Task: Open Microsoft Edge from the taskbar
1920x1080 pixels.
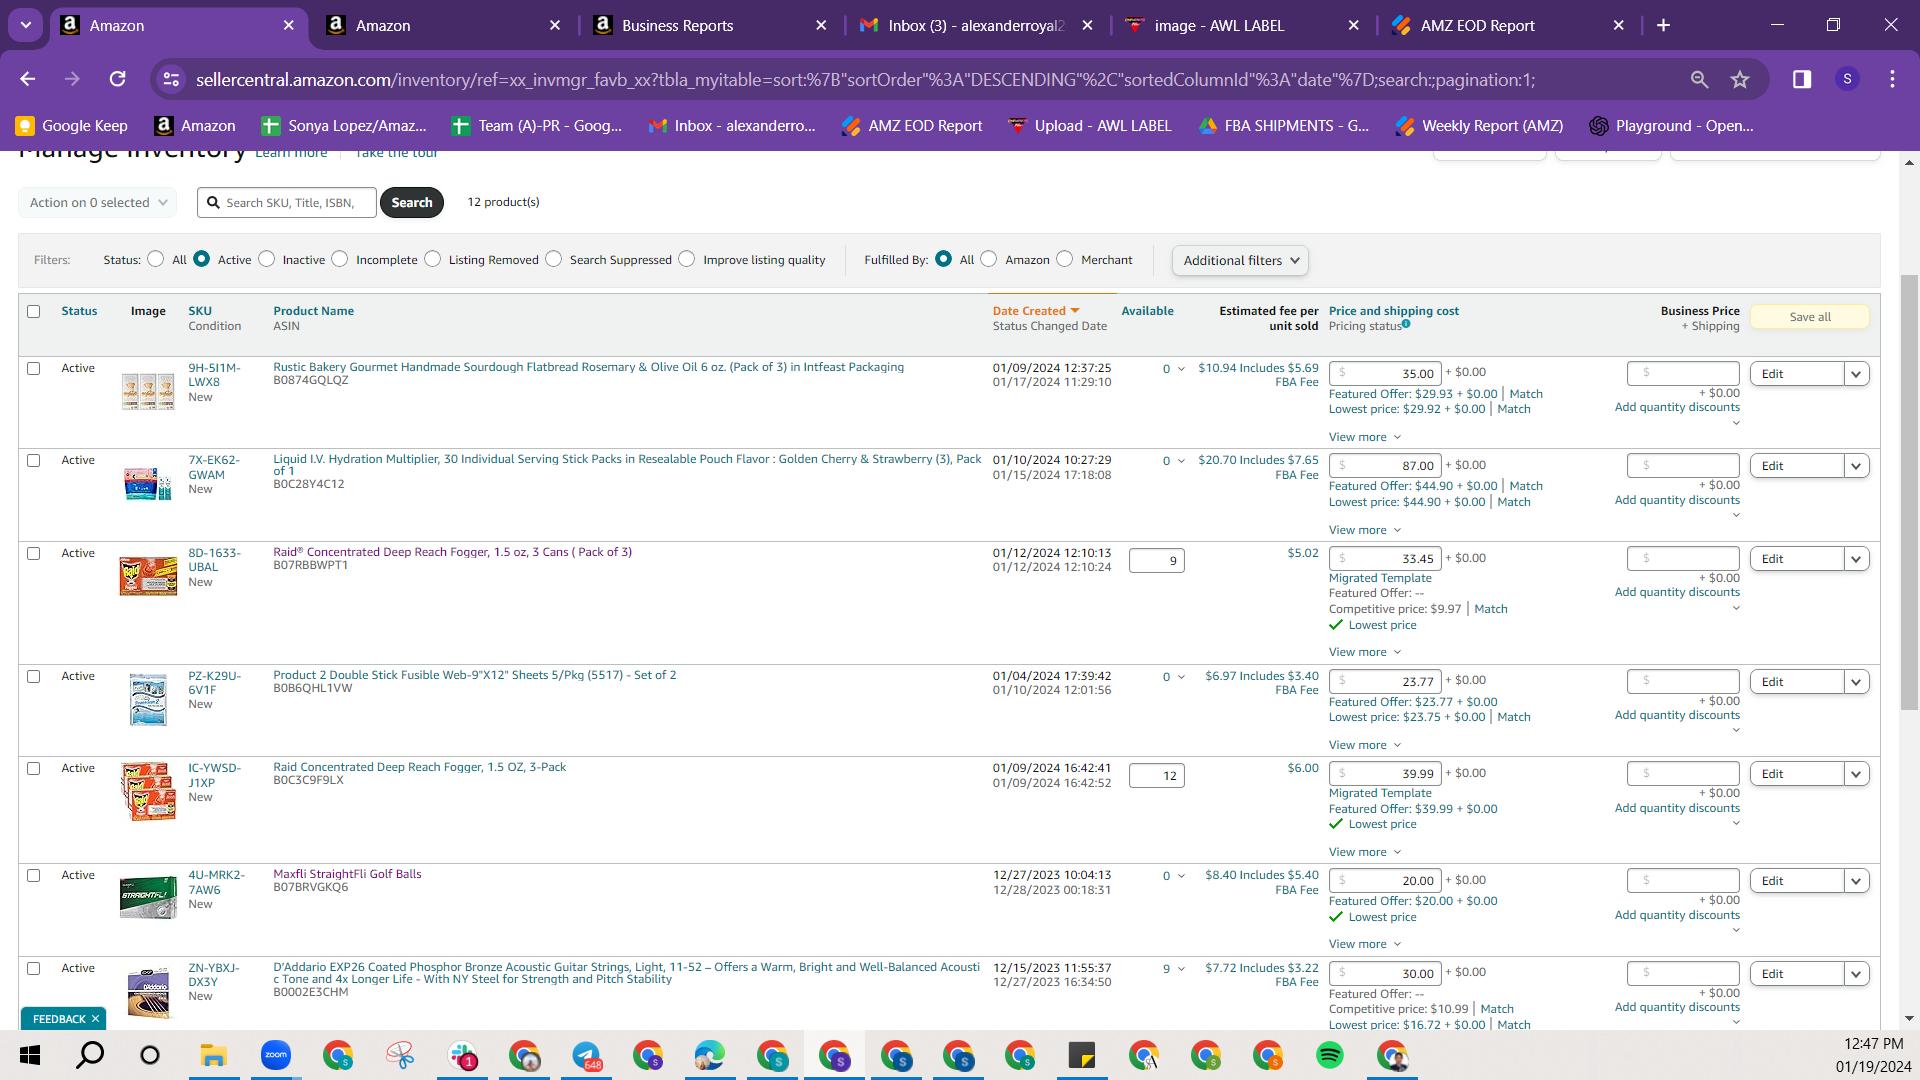Action: pyautogui.click(x=710, y=1055)
